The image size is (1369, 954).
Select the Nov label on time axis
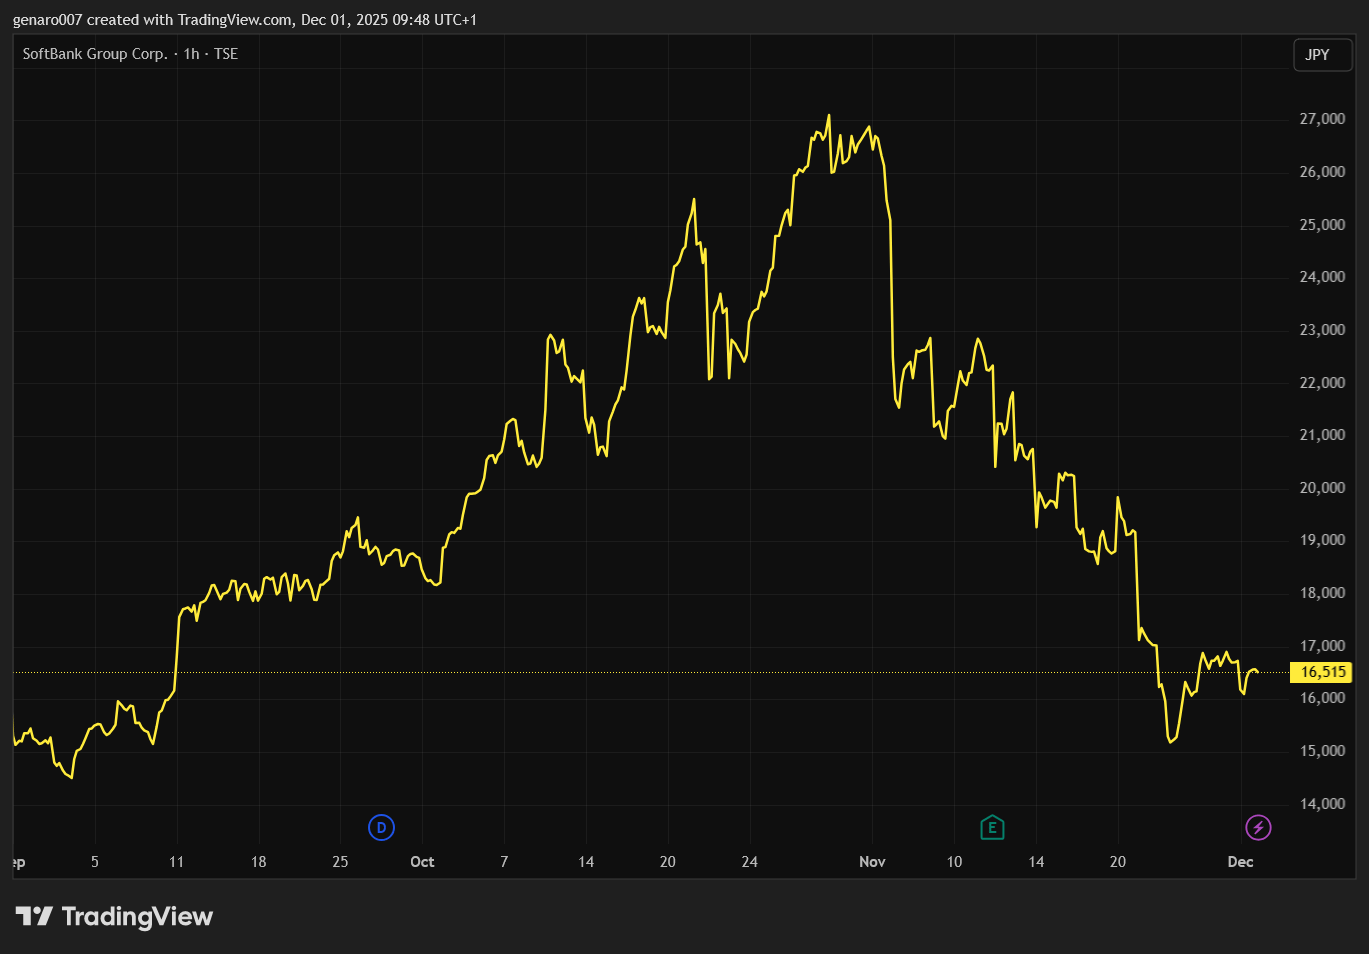click(872, 862)
